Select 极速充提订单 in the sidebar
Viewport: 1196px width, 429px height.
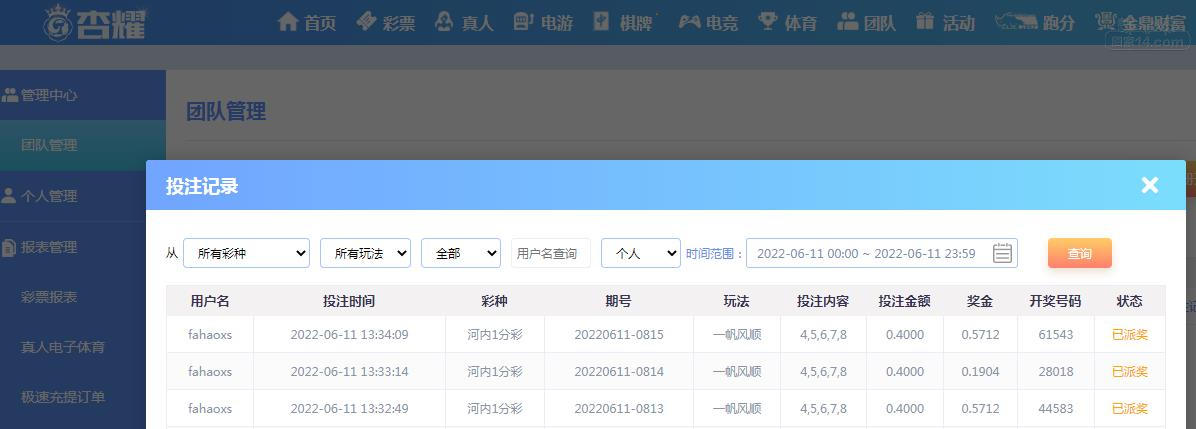click(63, 397)
